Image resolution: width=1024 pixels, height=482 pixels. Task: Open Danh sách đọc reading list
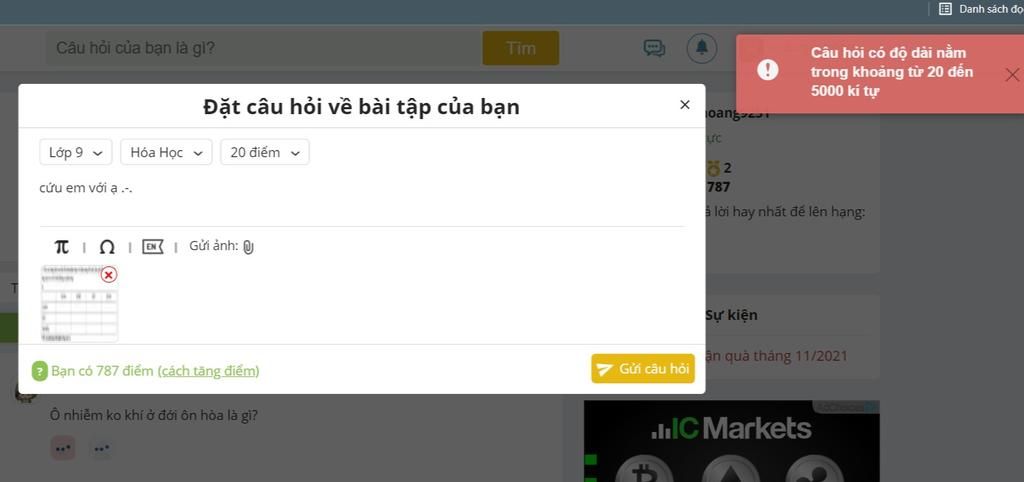(982, 8)
